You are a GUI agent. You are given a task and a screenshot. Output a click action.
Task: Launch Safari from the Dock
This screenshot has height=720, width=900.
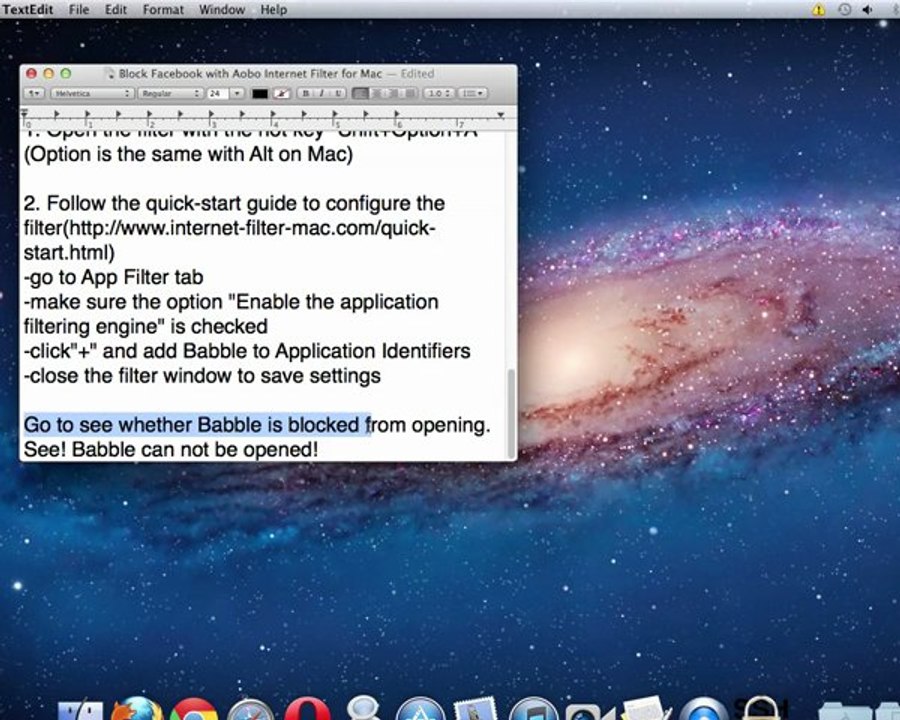[250, 710]
